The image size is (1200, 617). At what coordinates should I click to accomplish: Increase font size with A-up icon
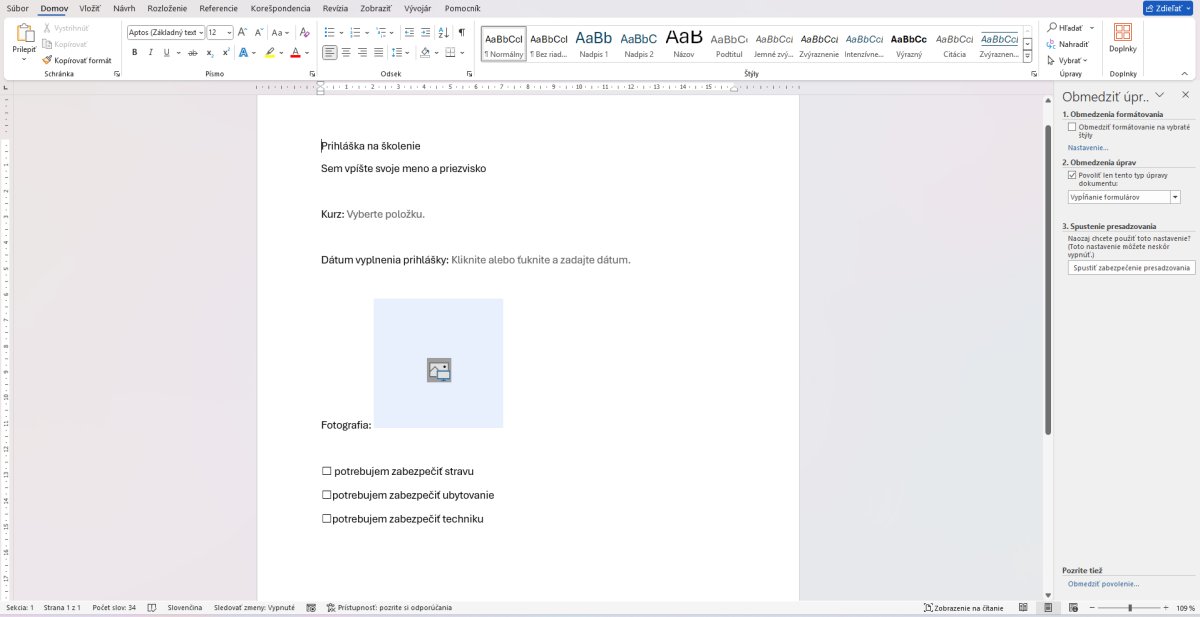(x=242, y=32)
